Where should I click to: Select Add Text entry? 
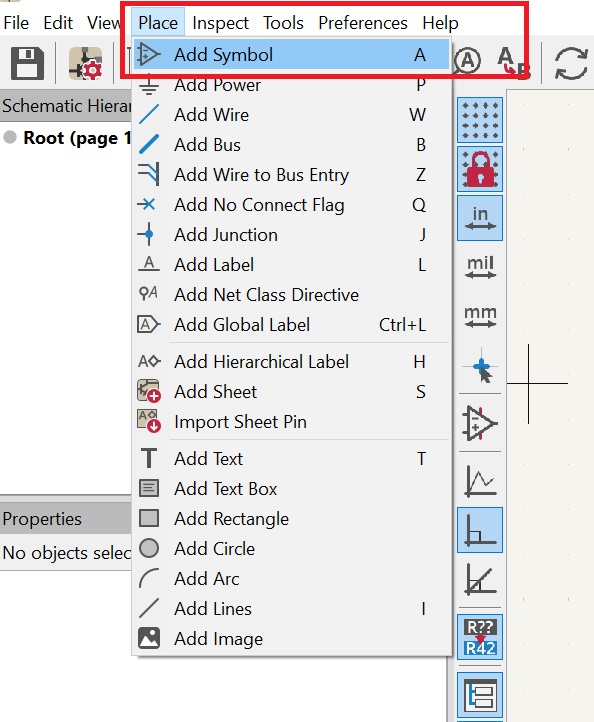coord(291,459)
